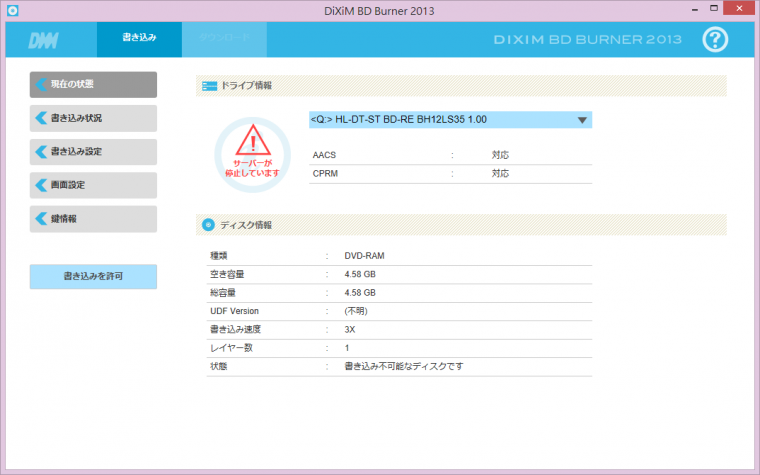The image size is (760, 475).
Task: Click the ディスク情報 section heading
Action: tap(246, 225)
